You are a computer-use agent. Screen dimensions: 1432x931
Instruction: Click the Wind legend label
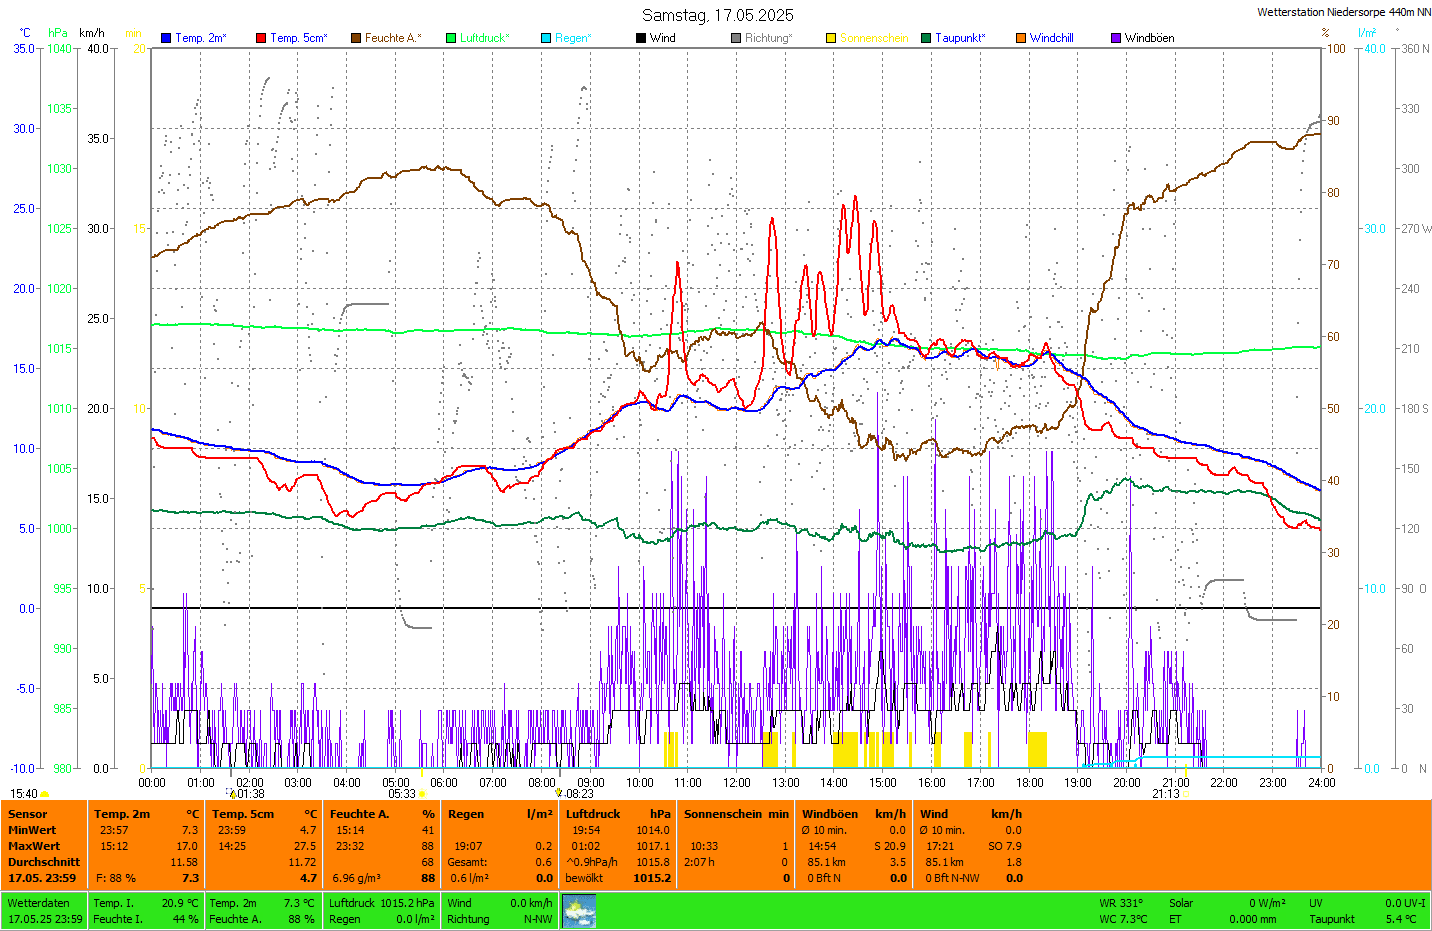coord(662,38)
